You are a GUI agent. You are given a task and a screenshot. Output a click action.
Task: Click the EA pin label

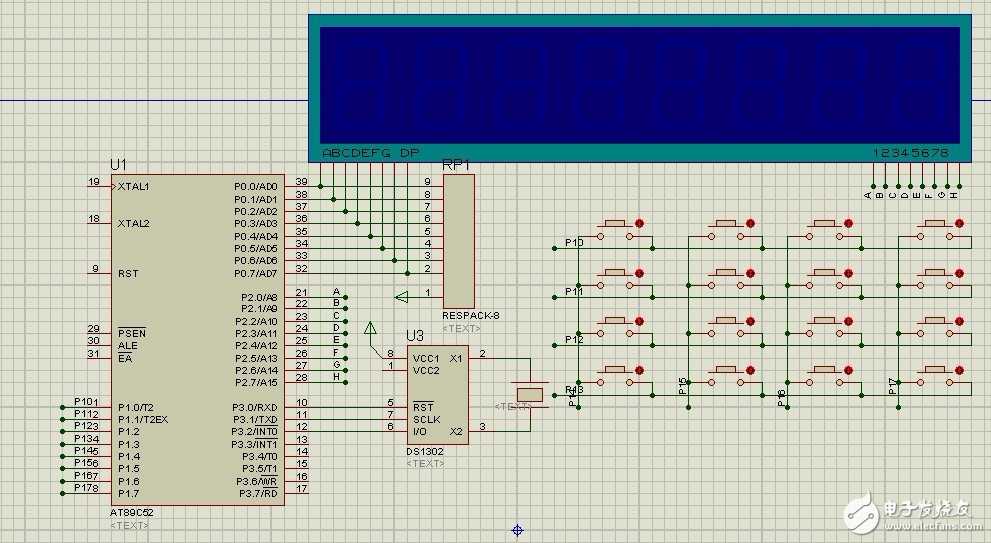(125, 358)
